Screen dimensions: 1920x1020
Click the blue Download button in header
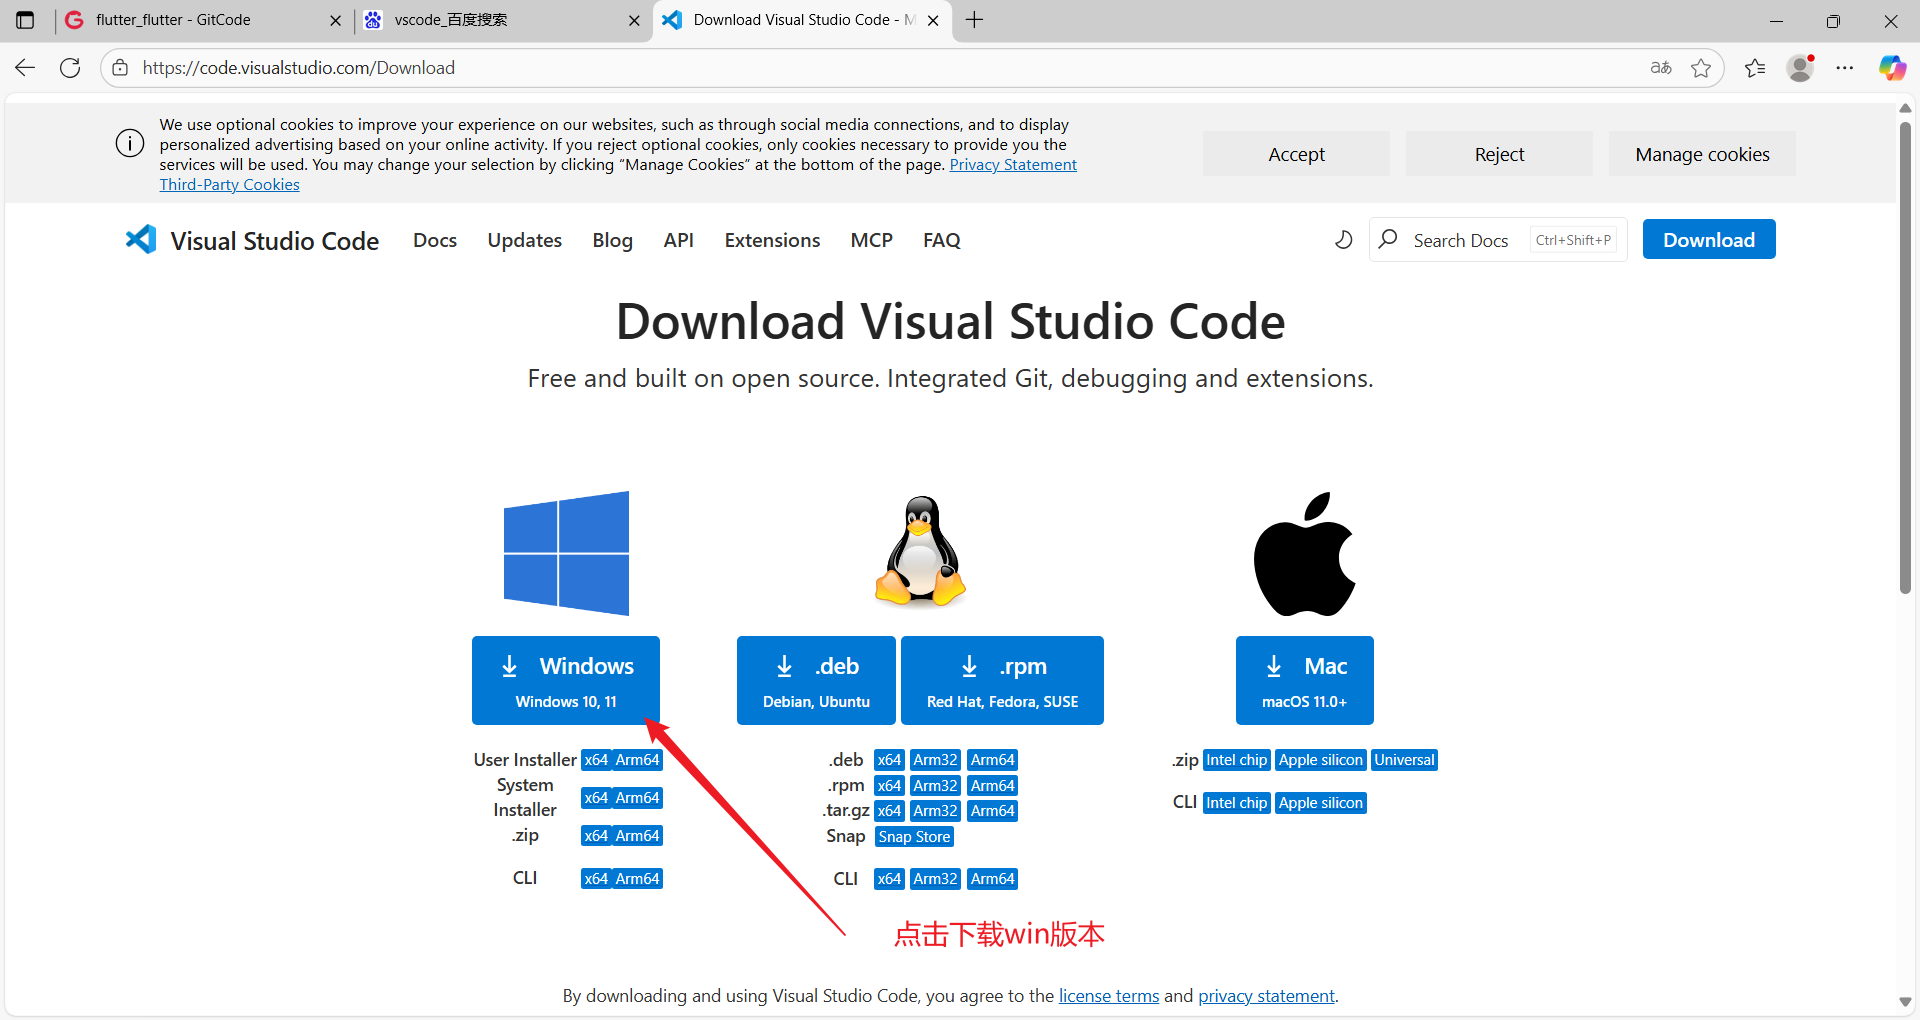point(1709,239)
